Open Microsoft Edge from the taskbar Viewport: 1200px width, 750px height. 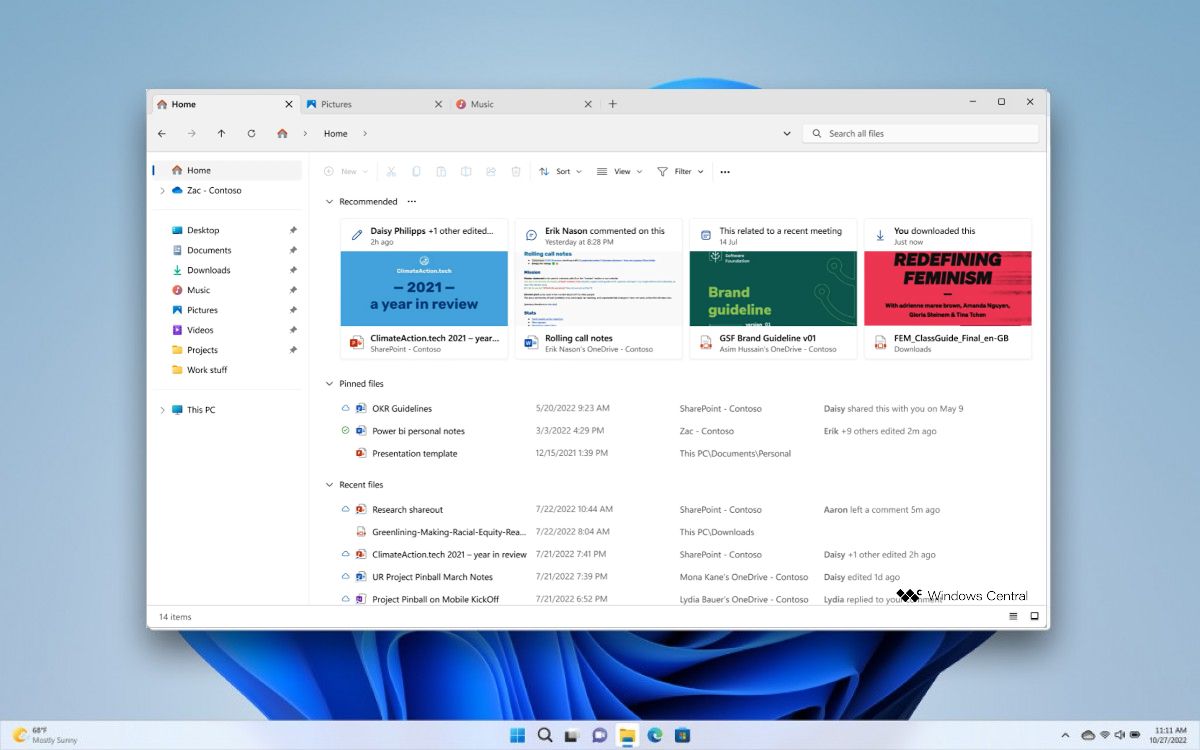tap(655, 735)
